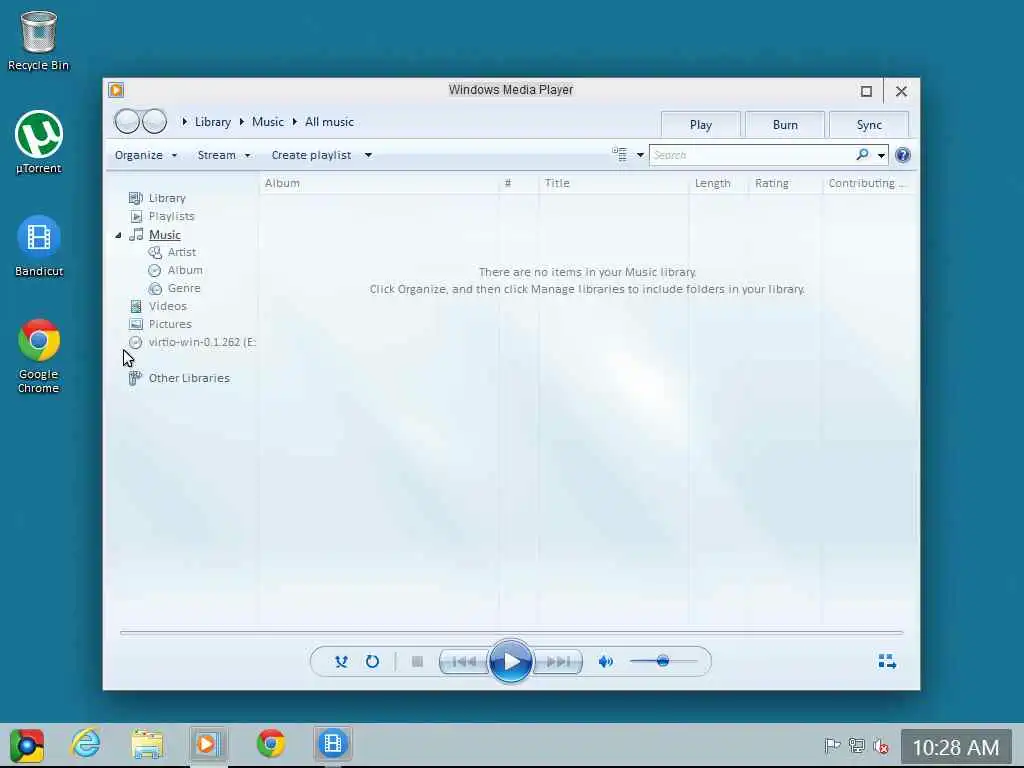
Task: Turn on shuffle in playback controls
Action: (x=341, y=662)
